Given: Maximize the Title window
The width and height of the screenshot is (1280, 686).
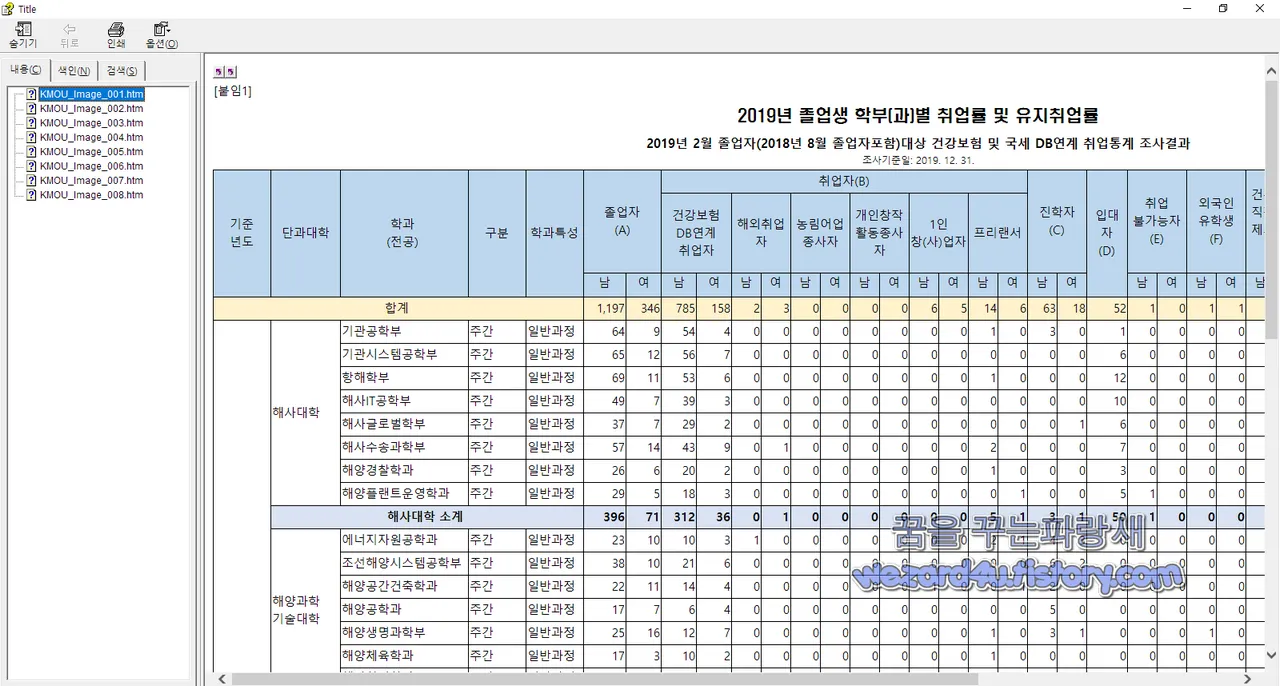Looking at the screenshot, I should 1222,9.
